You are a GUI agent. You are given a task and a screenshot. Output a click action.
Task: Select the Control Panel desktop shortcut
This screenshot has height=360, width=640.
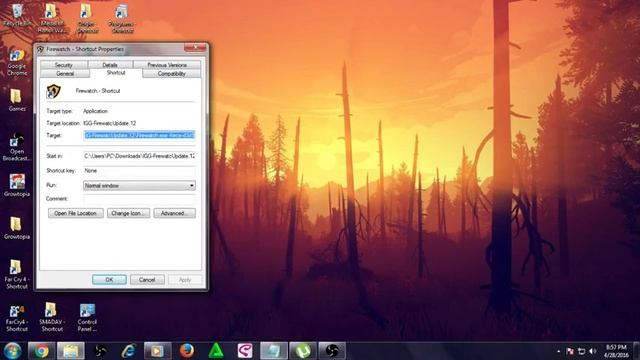[87, 318]
